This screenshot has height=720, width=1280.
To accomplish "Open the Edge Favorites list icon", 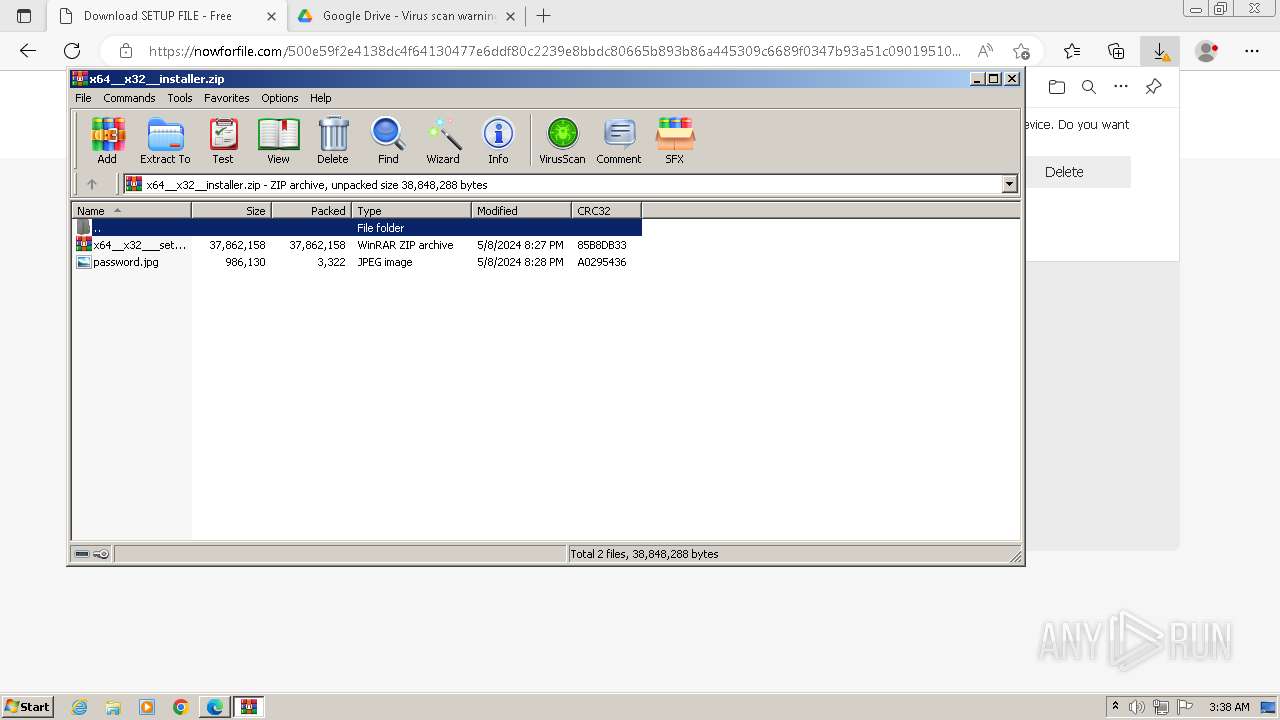I will tap(1072, 51).
